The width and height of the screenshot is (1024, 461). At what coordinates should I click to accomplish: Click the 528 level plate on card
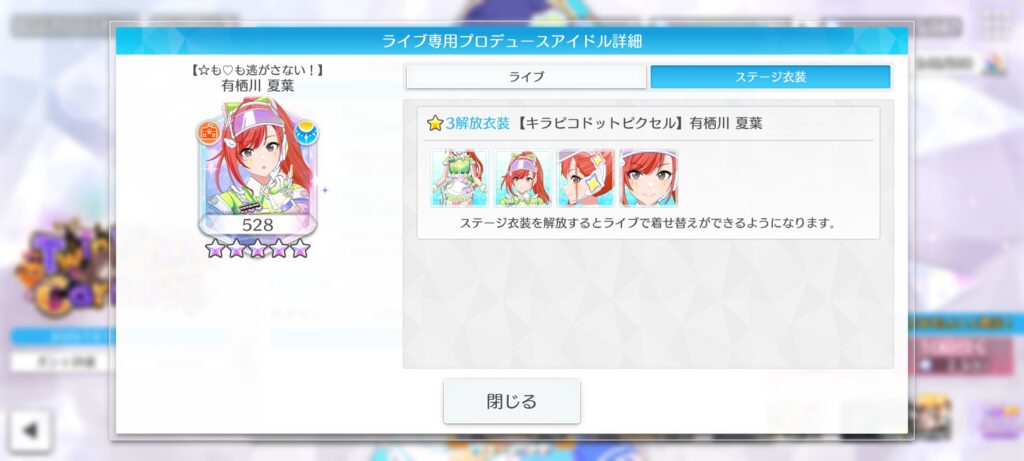pyautogui.click(x=257, y=225)
